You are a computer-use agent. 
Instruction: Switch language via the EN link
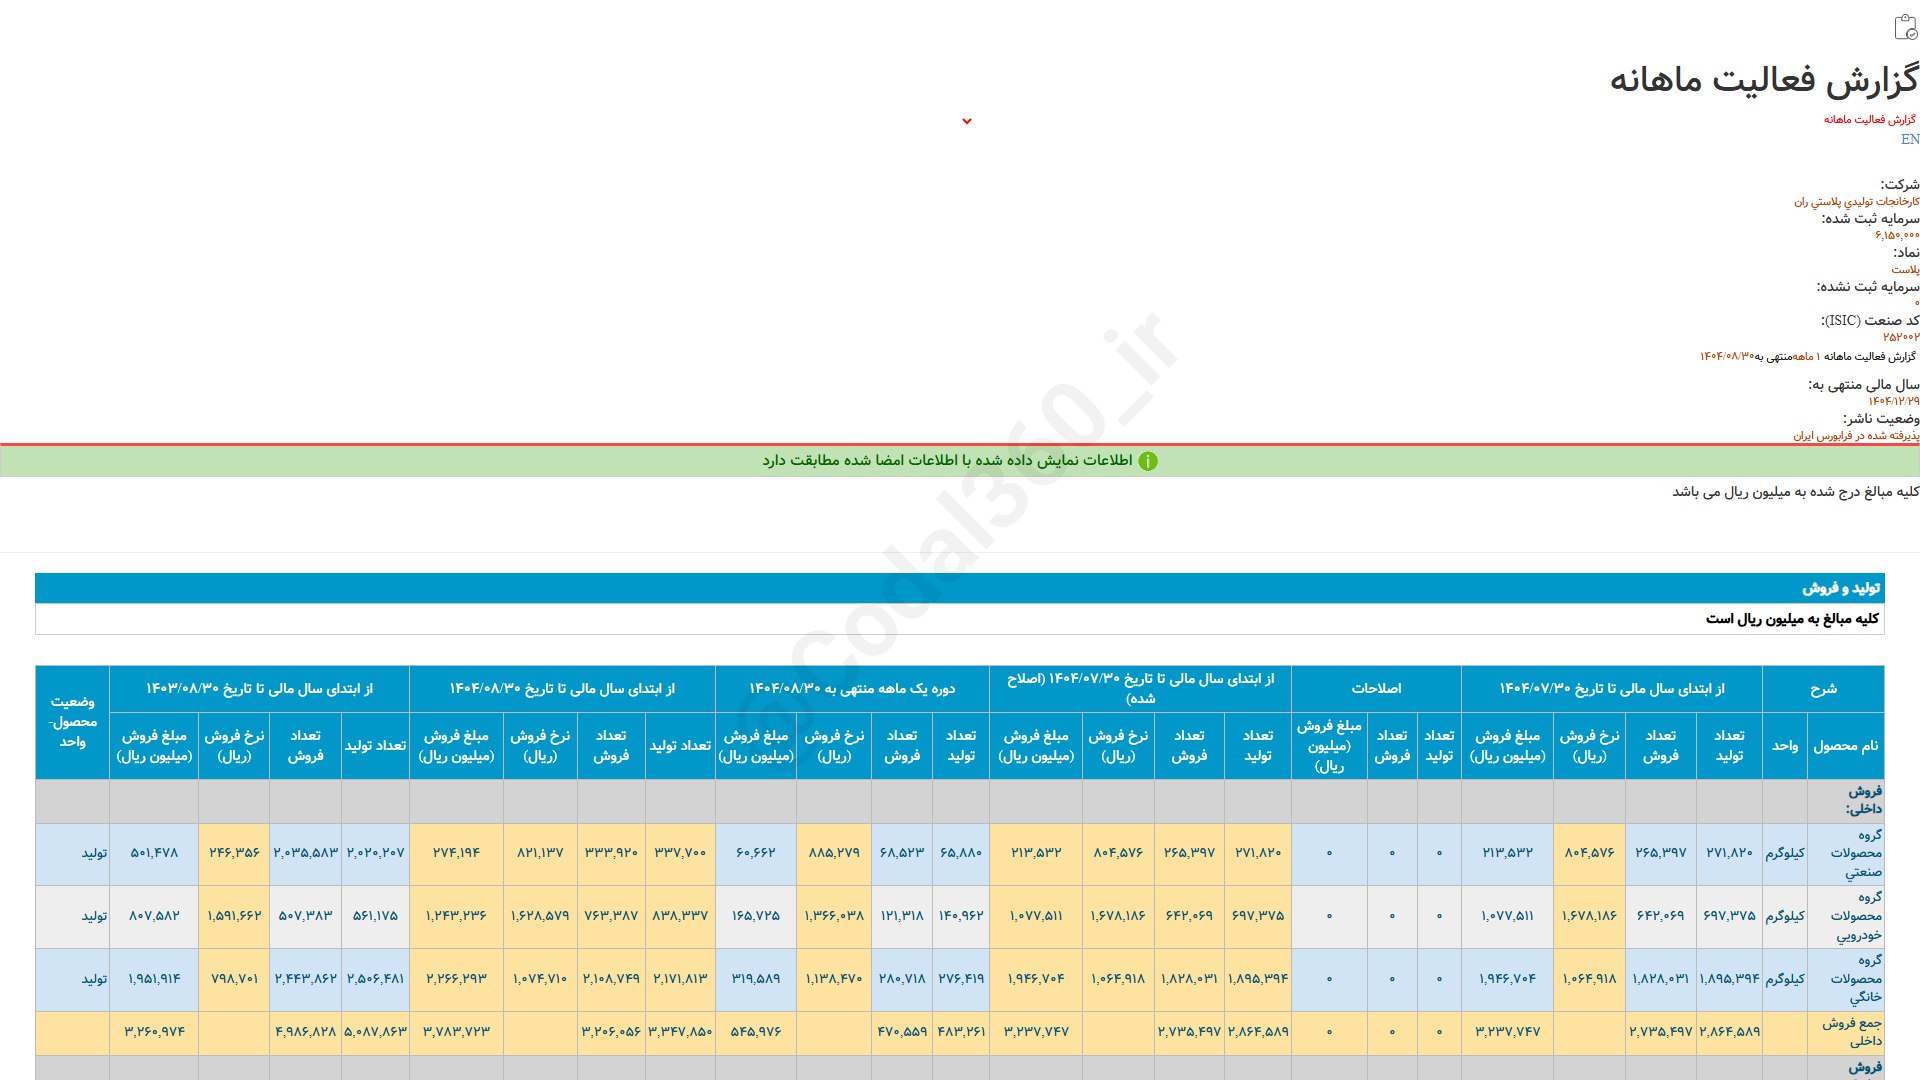coord(1909,139)
